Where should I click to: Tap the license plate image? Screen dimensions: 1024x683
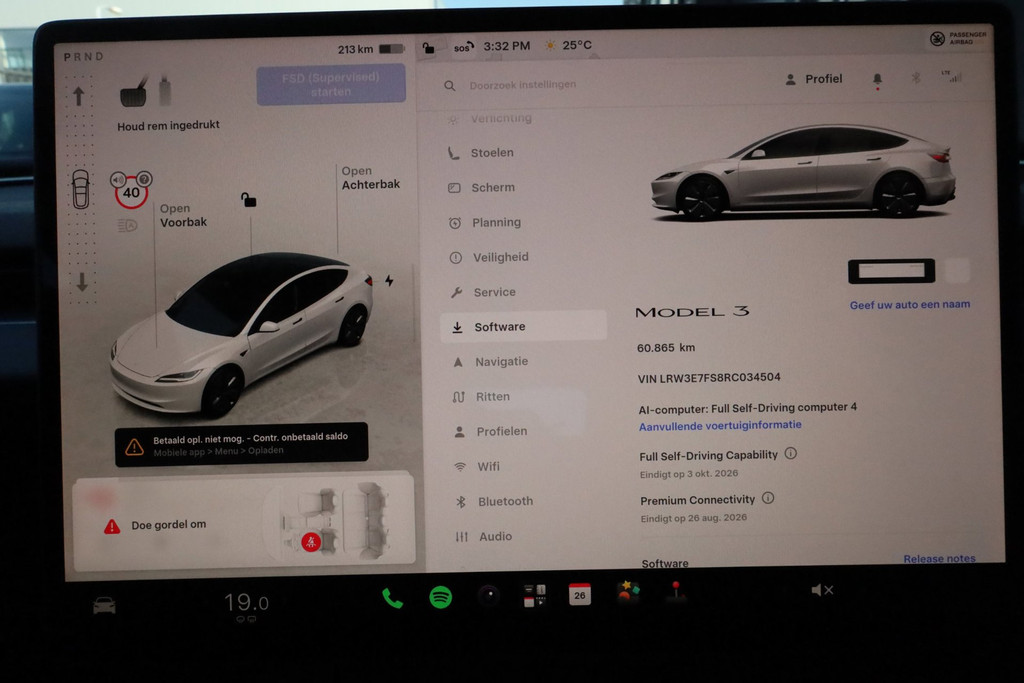click(891, 271)
